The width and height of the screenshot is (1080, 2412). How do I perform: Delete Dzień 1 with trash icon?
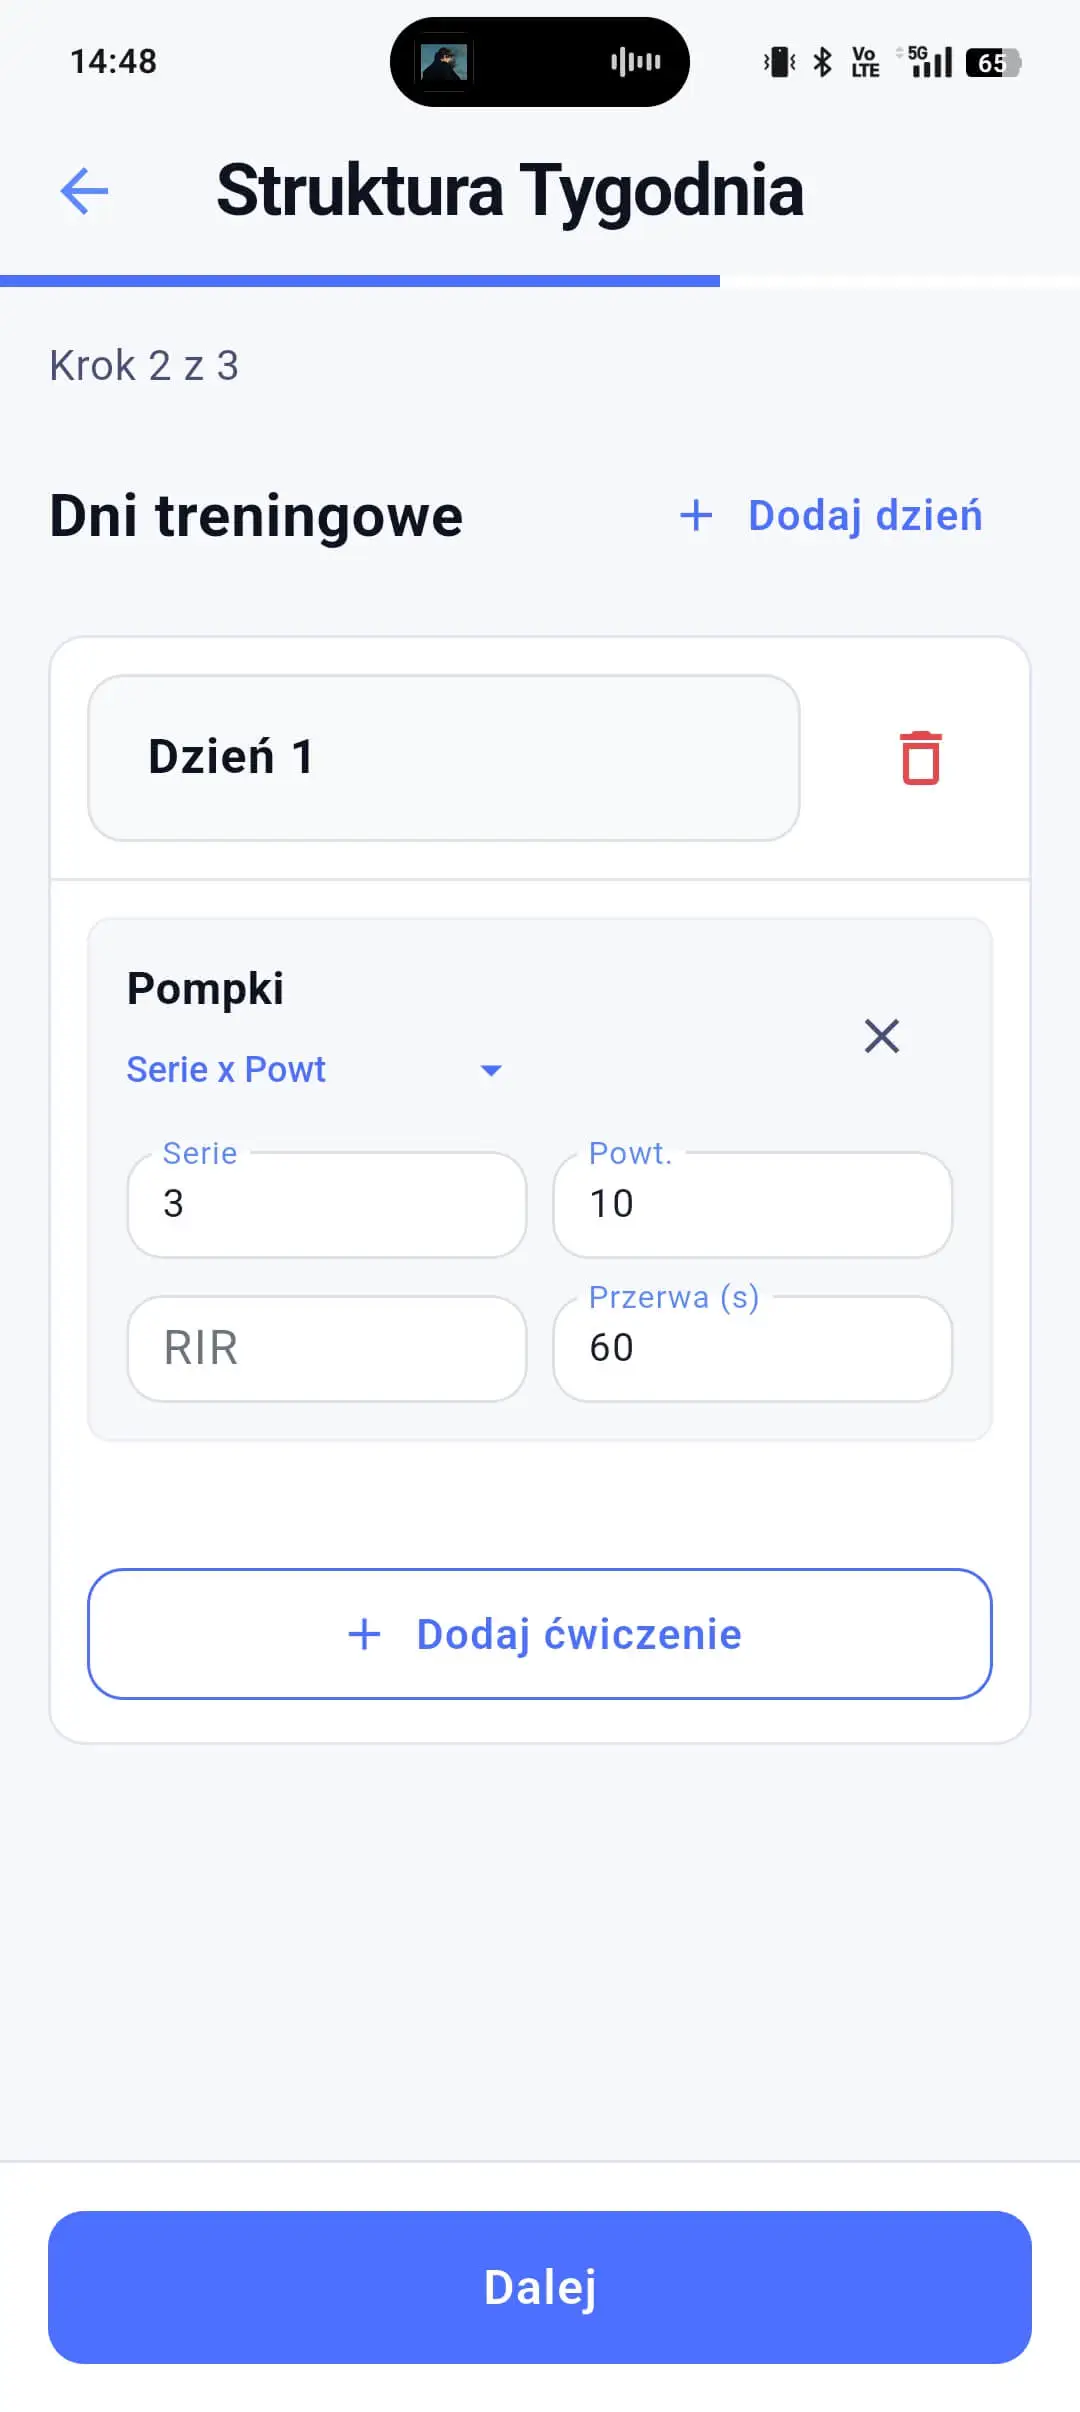point(920,758)
